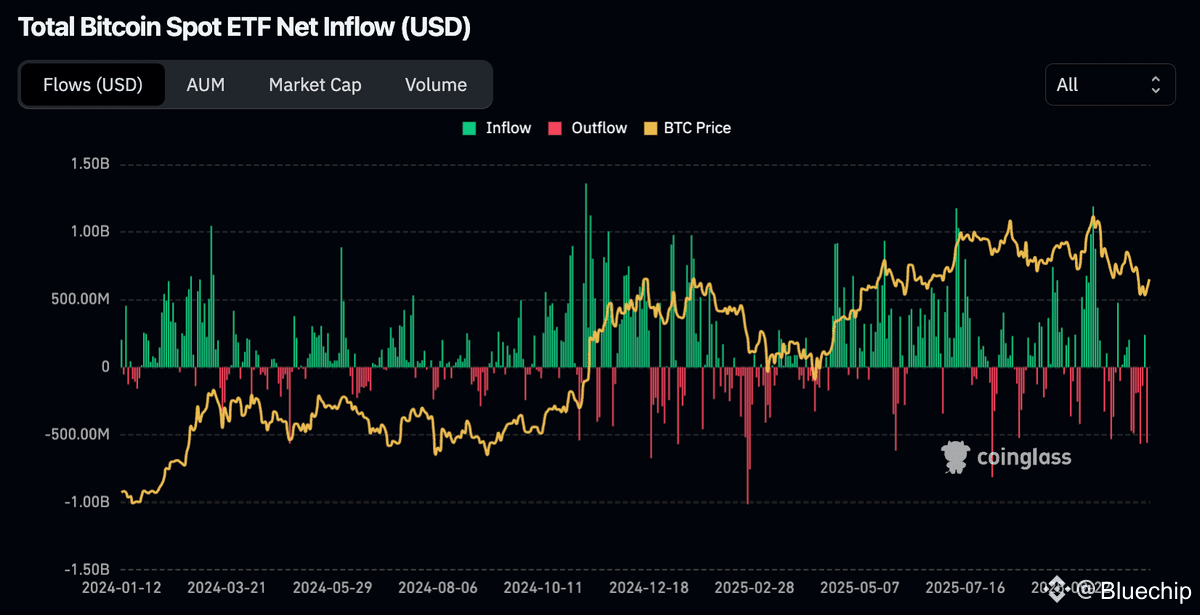Image resolution: width=1200 pixels, height=615 pixels.
Task: Open the AUM tab
Action: 206,85
